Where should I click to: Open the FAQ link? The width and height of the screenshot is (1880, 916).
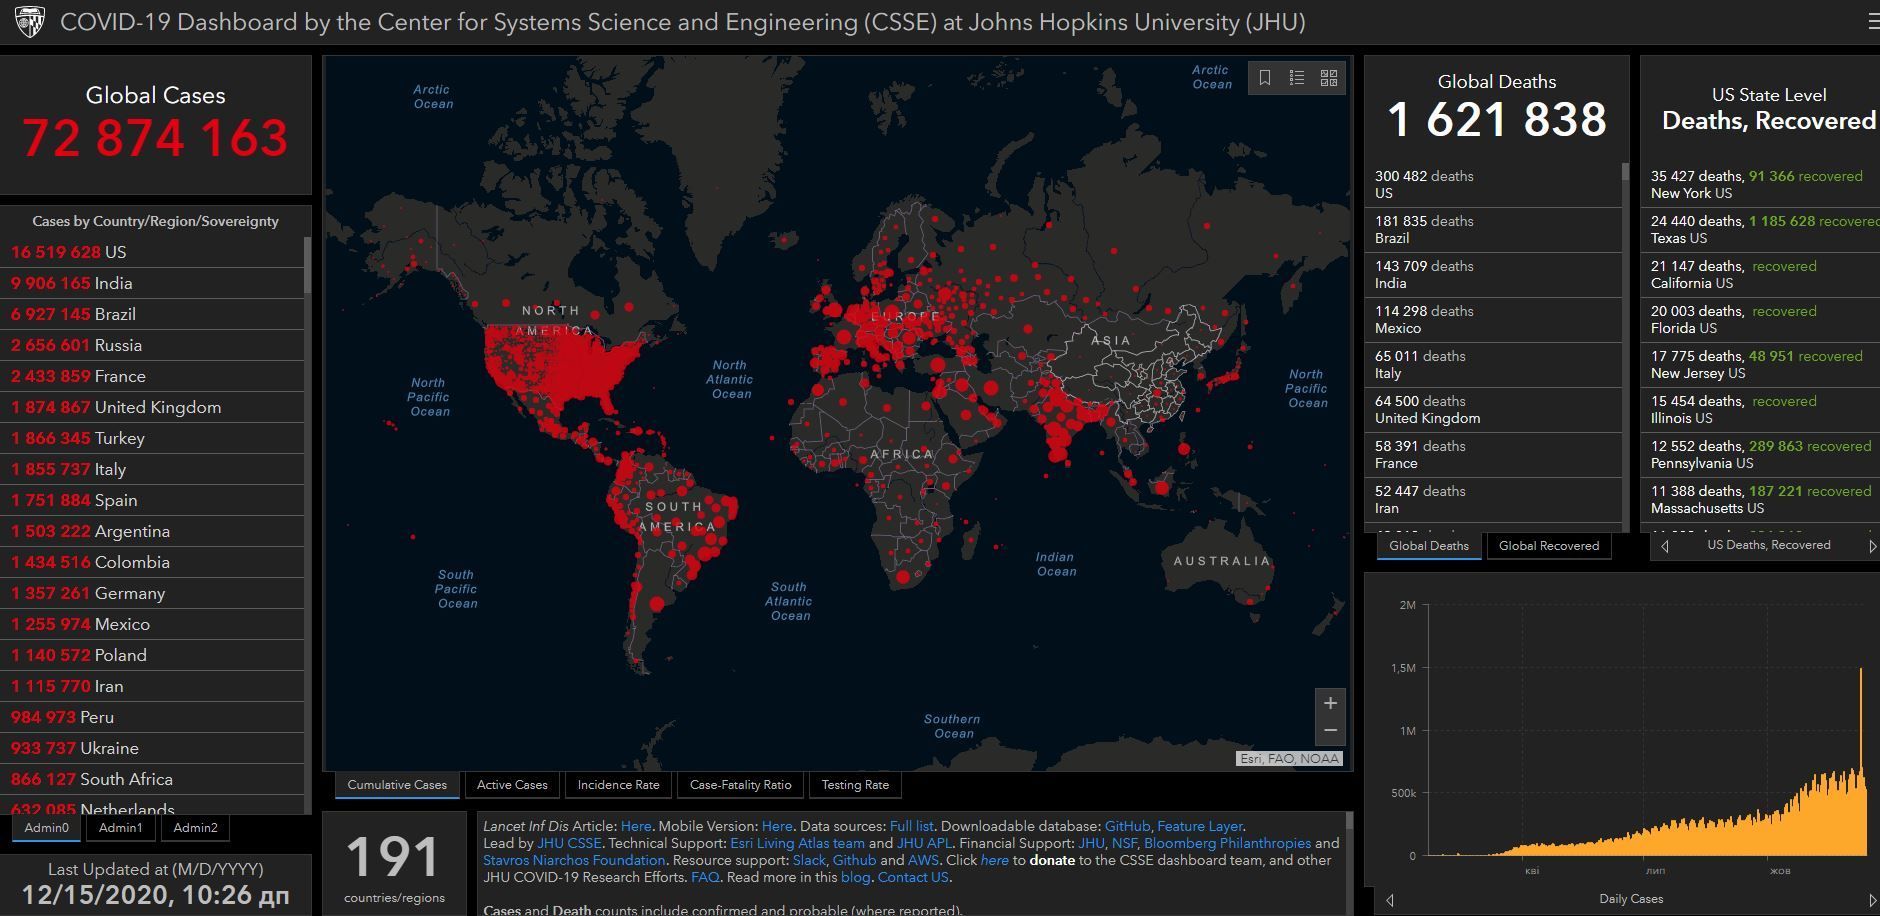(x=705, y=877)
